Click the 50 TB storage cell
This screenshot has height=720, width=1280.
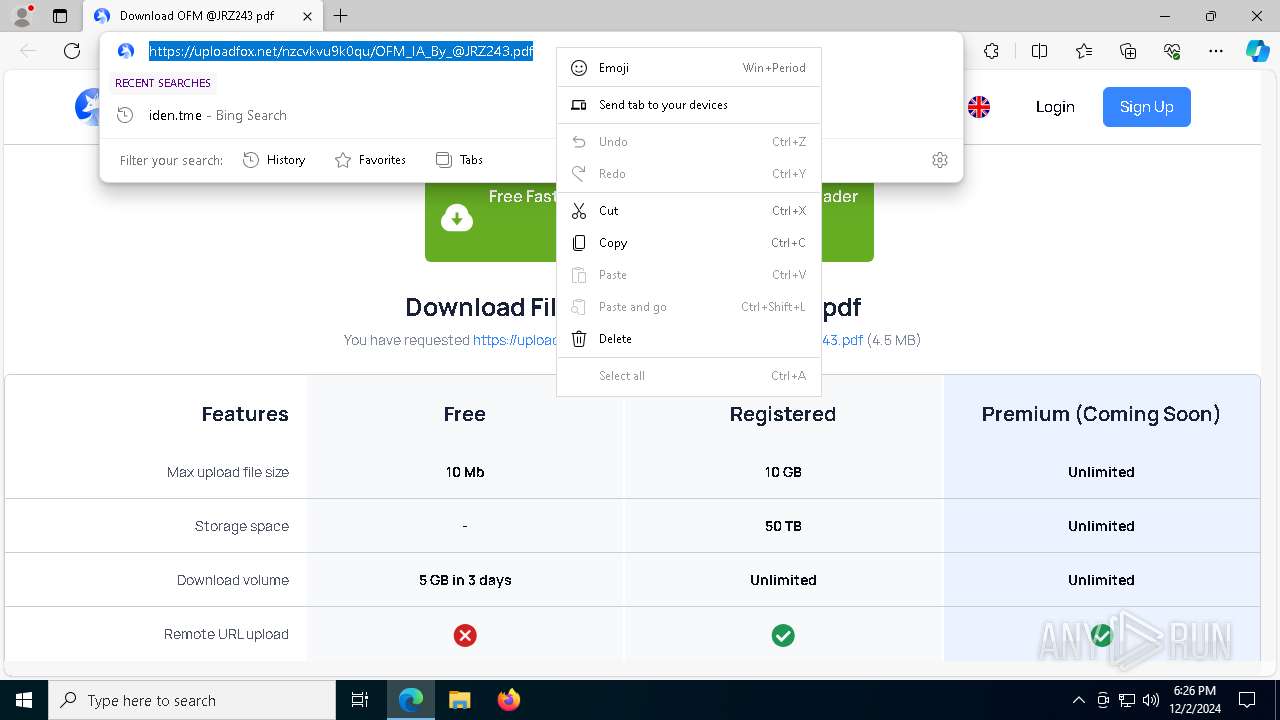tap(783, 526)
